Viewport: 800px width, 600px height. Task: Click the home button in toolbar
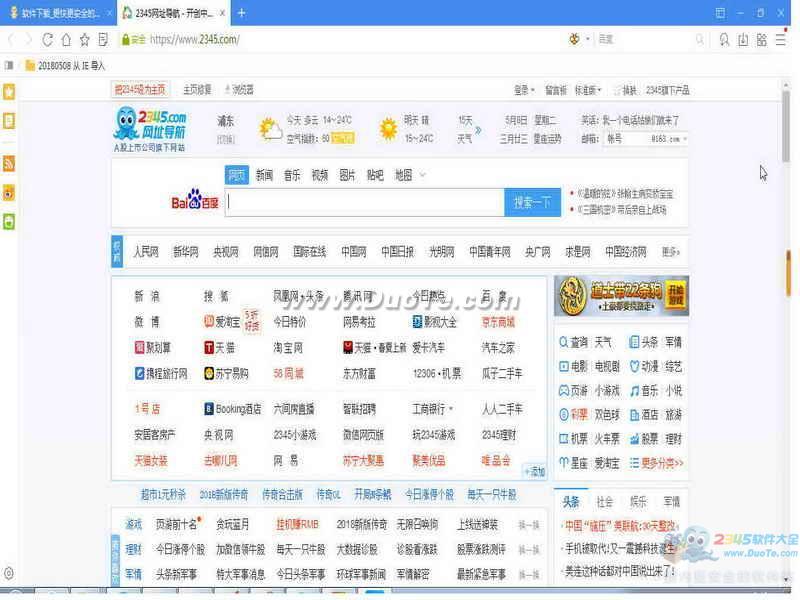click(x=66, y=39)
